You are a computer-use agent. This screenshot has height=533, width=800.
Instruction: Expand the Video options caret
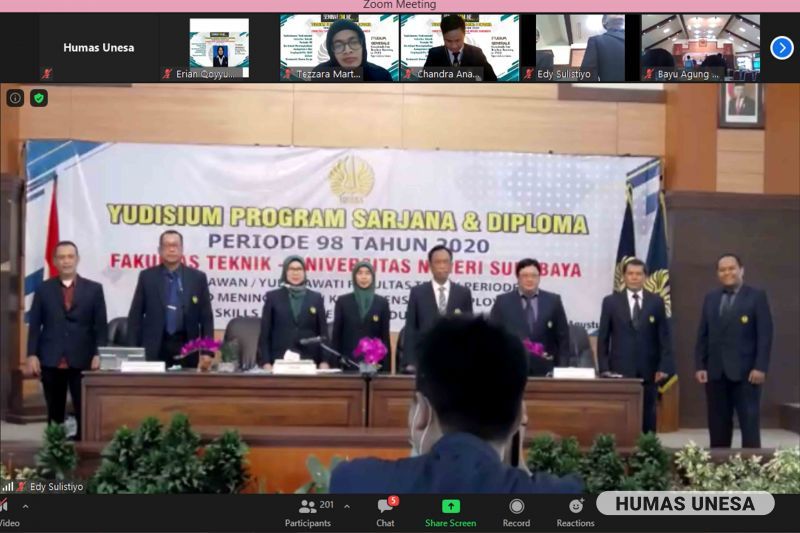click(x=26, y=506)
